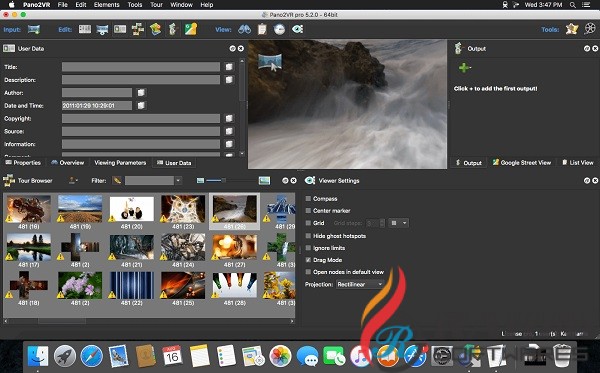Open Finder from the dock
Image resolution: width=600 pixels, height=373 pixels.
tap(38, 356)
